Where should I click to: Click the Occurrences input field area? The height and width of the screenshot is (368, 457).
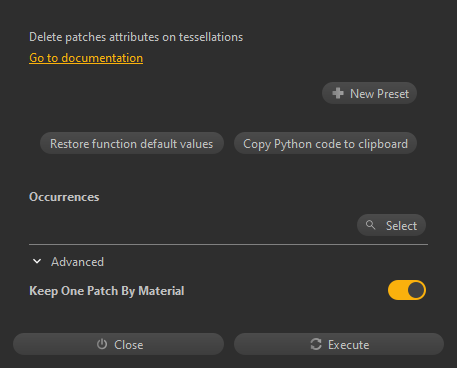click(x=192, y=226)
